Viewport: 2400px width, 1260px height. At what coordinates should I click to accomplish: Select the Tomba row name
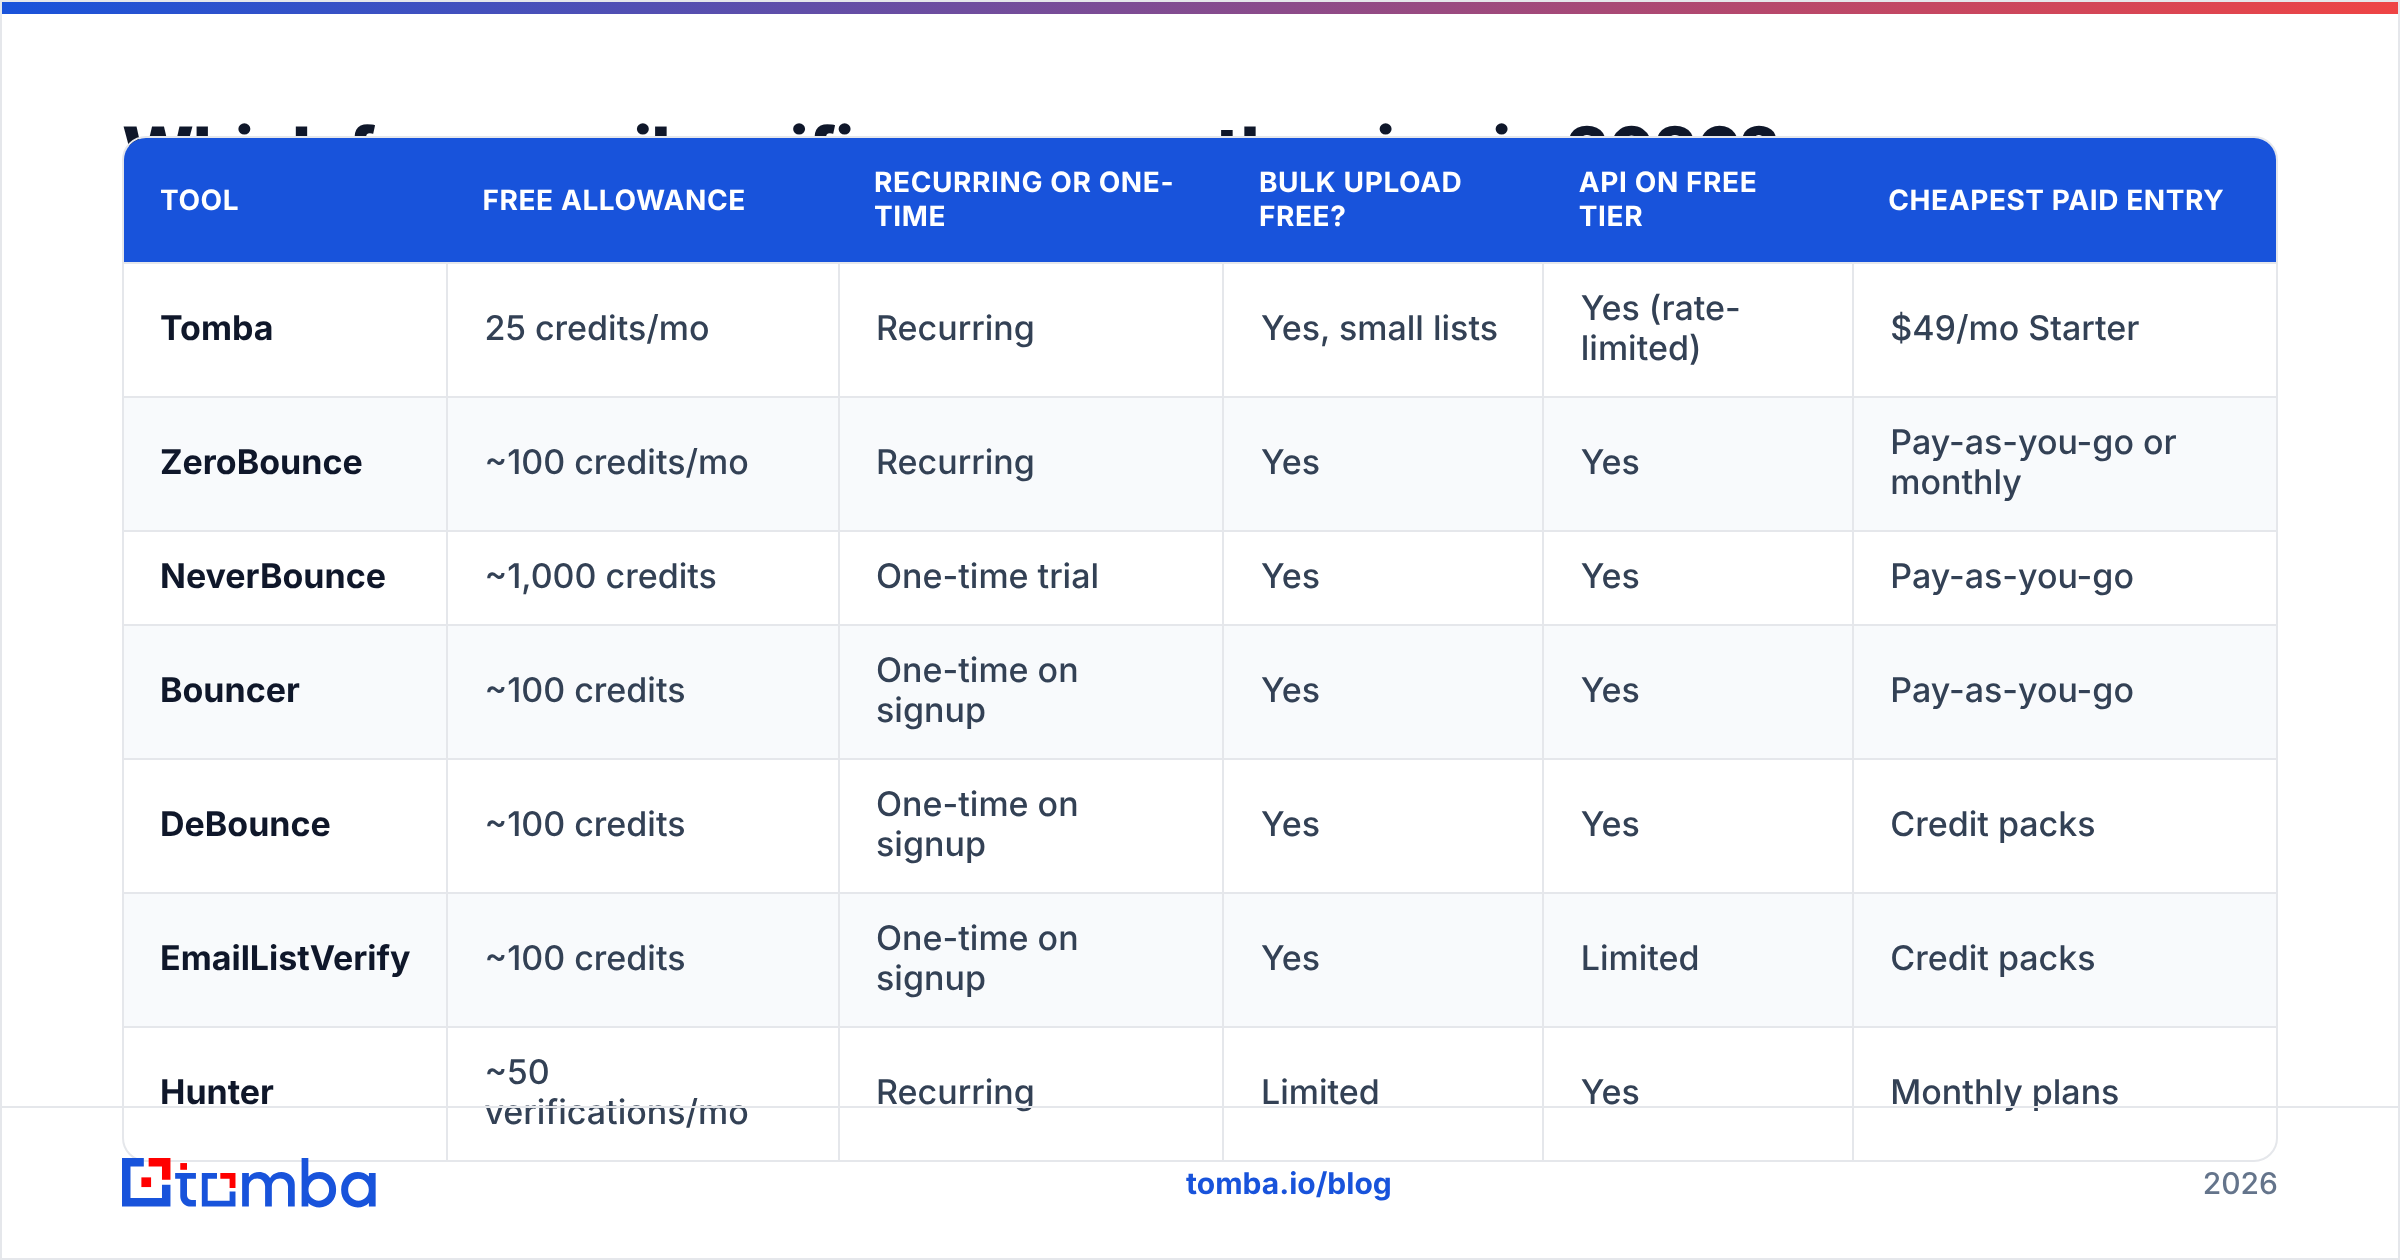pyautogui.click(x=217, y=328)
